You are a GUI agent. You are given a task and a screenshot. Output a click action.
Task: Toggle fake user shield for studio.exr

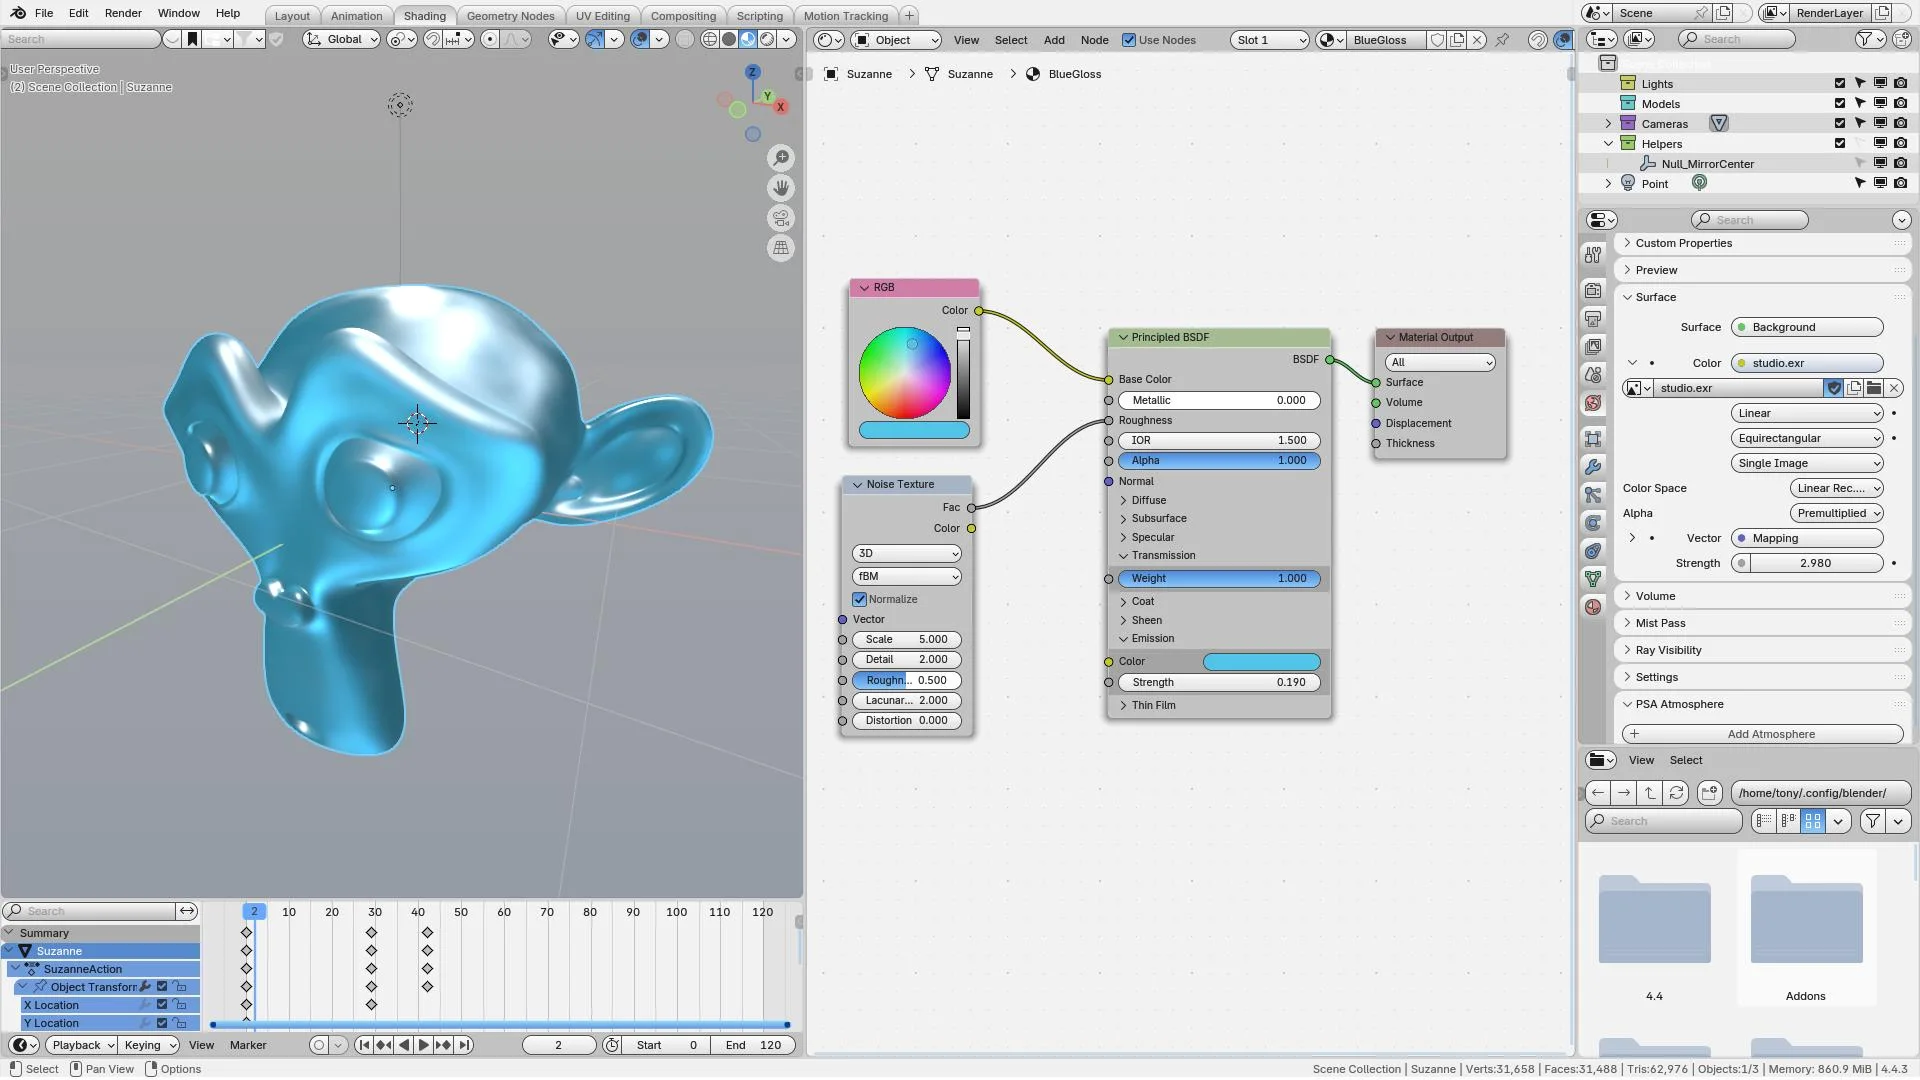pyautogui.click(x=1834, y=388)
